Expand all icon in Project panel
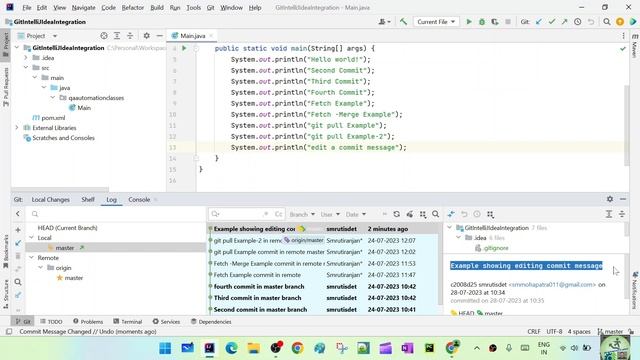 (117, 36)
